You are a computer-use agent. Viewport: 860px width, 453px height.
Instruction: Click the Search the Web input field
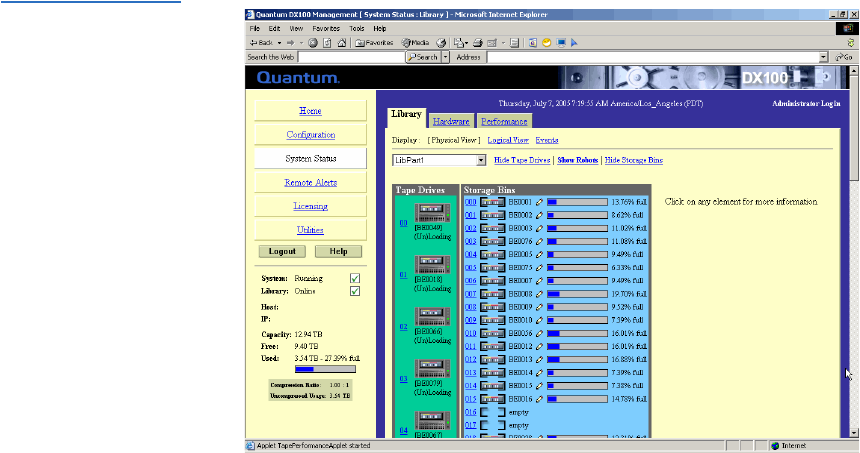click(x=350, y=57)
